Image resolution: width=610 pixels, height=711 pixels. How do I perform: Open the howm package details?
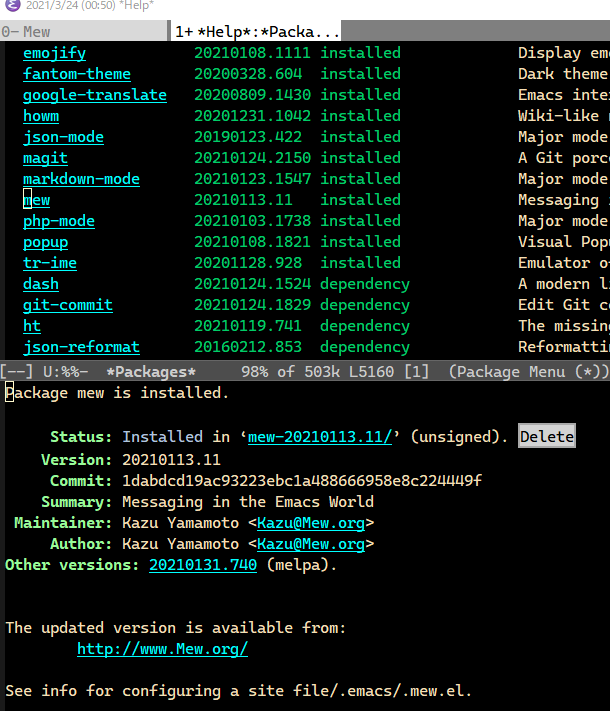point(41,116)
